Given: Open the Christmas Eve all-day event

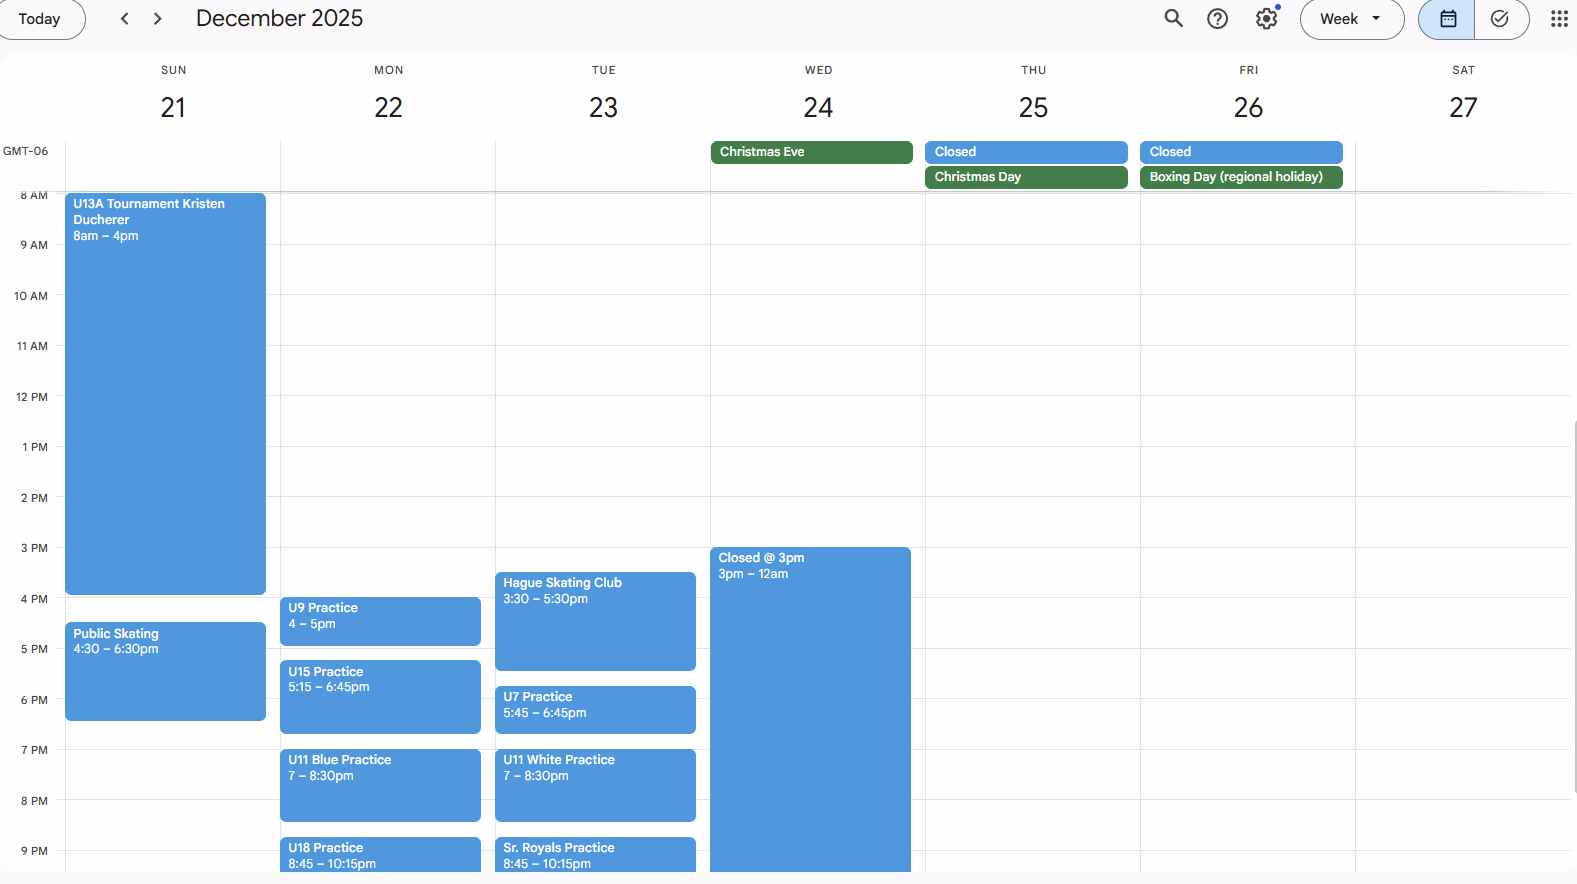Looking at the screenshot, I should pos(811,152).
